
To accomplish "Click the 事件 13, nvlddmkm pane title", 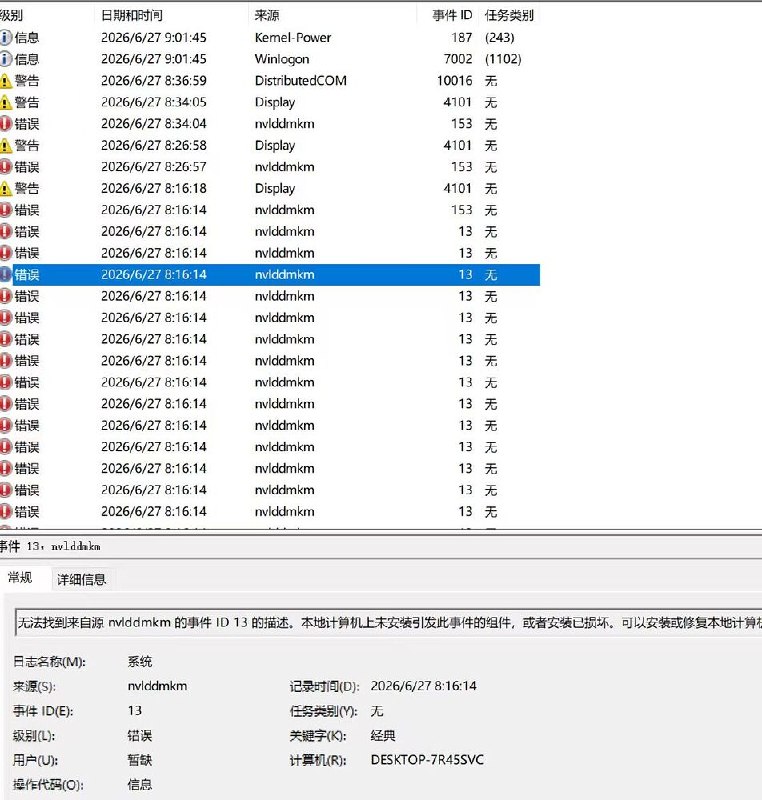I will [50, 546].
